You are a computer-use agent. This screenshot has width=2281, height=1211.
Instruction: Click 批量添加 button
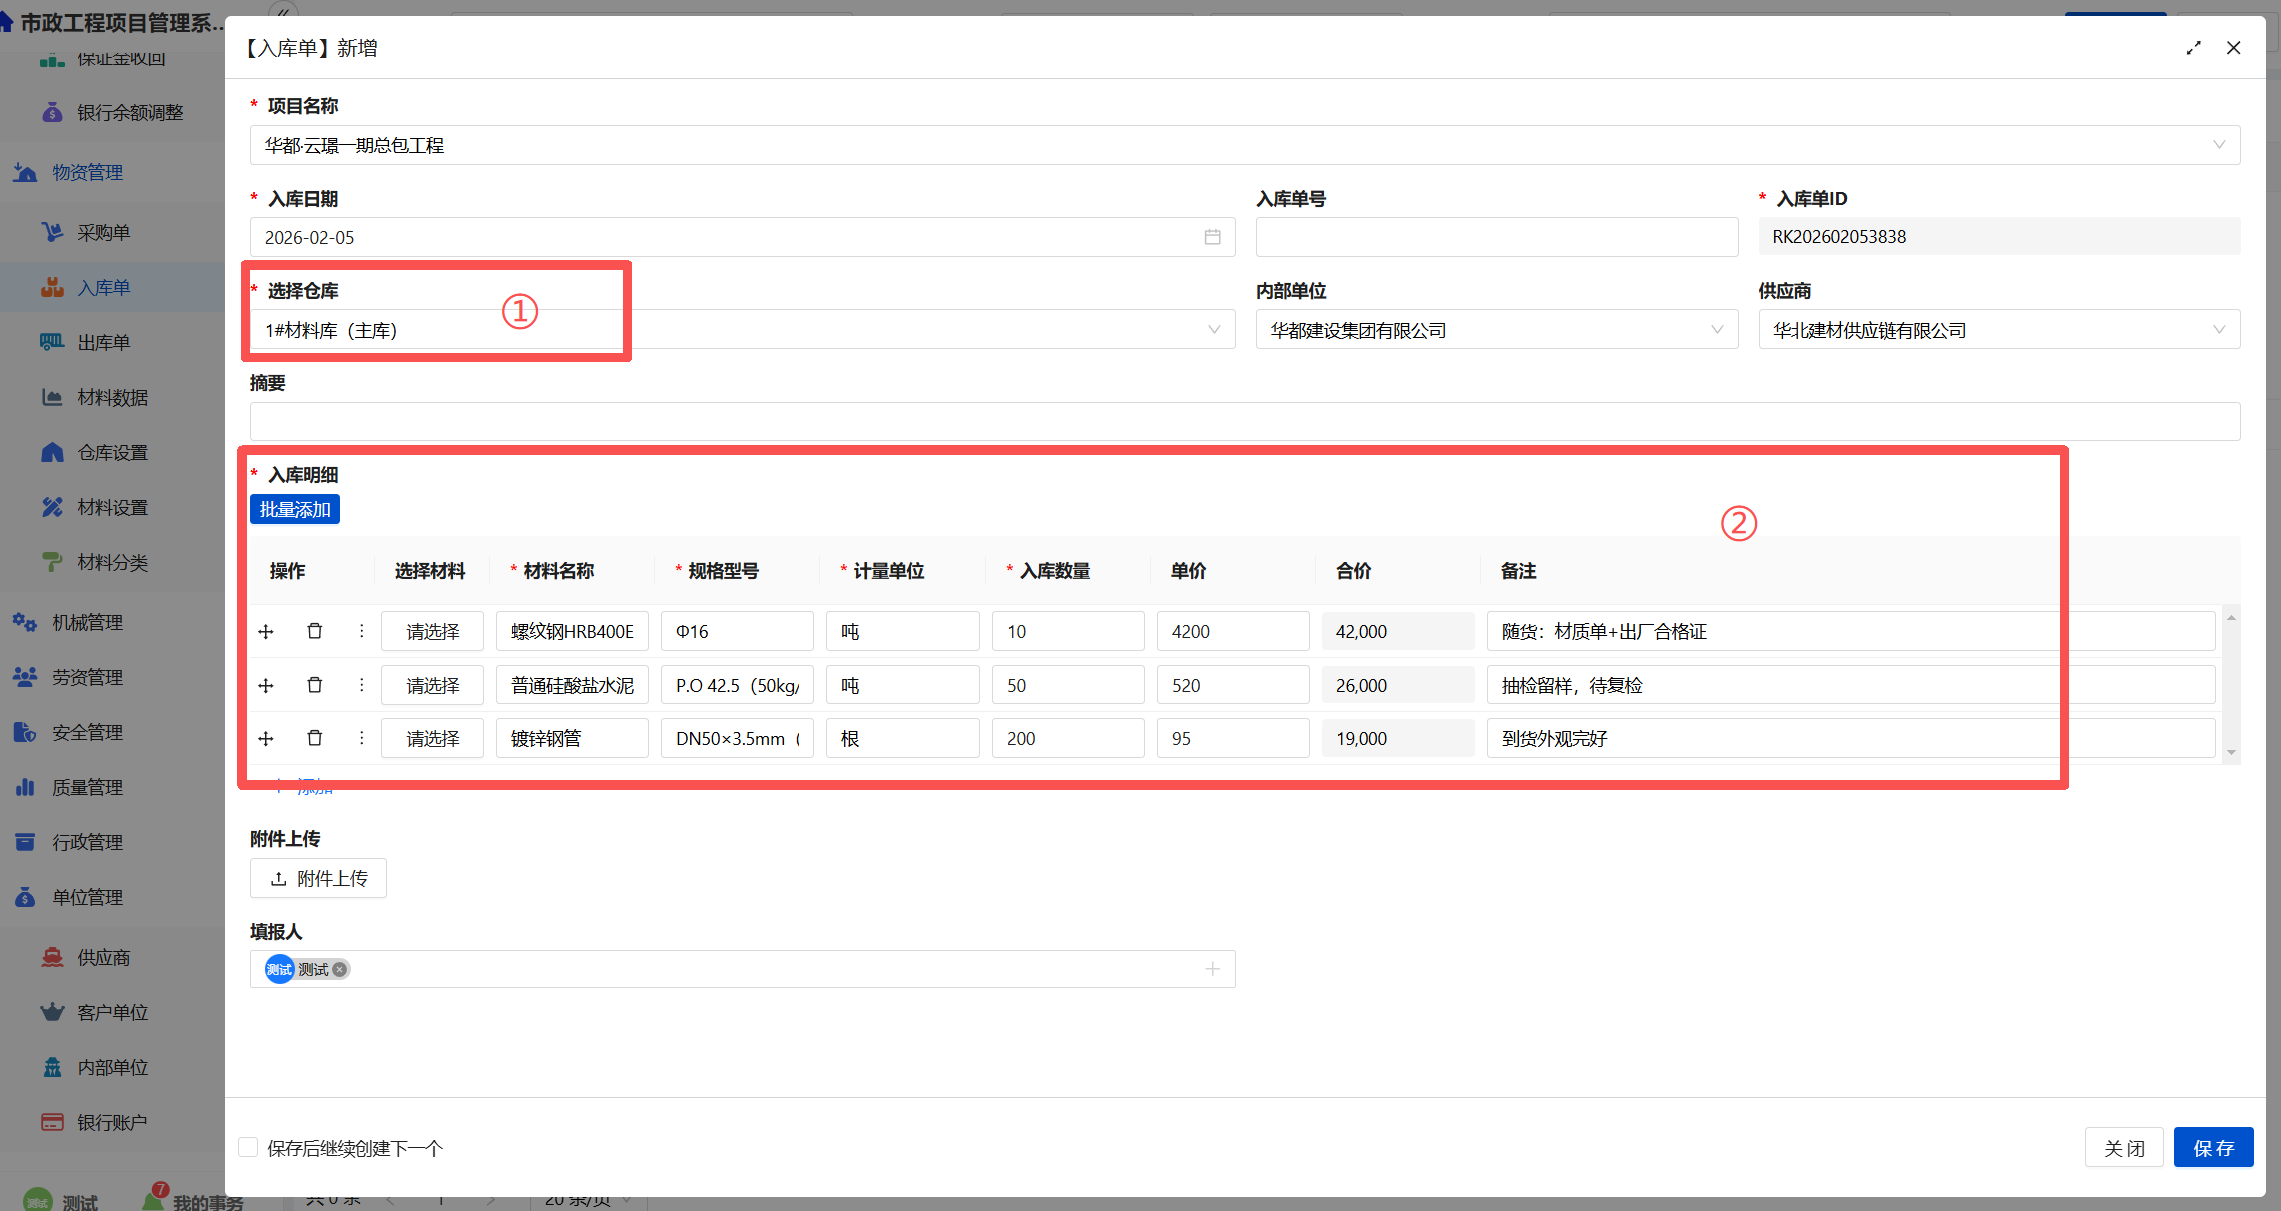point(295,509)
